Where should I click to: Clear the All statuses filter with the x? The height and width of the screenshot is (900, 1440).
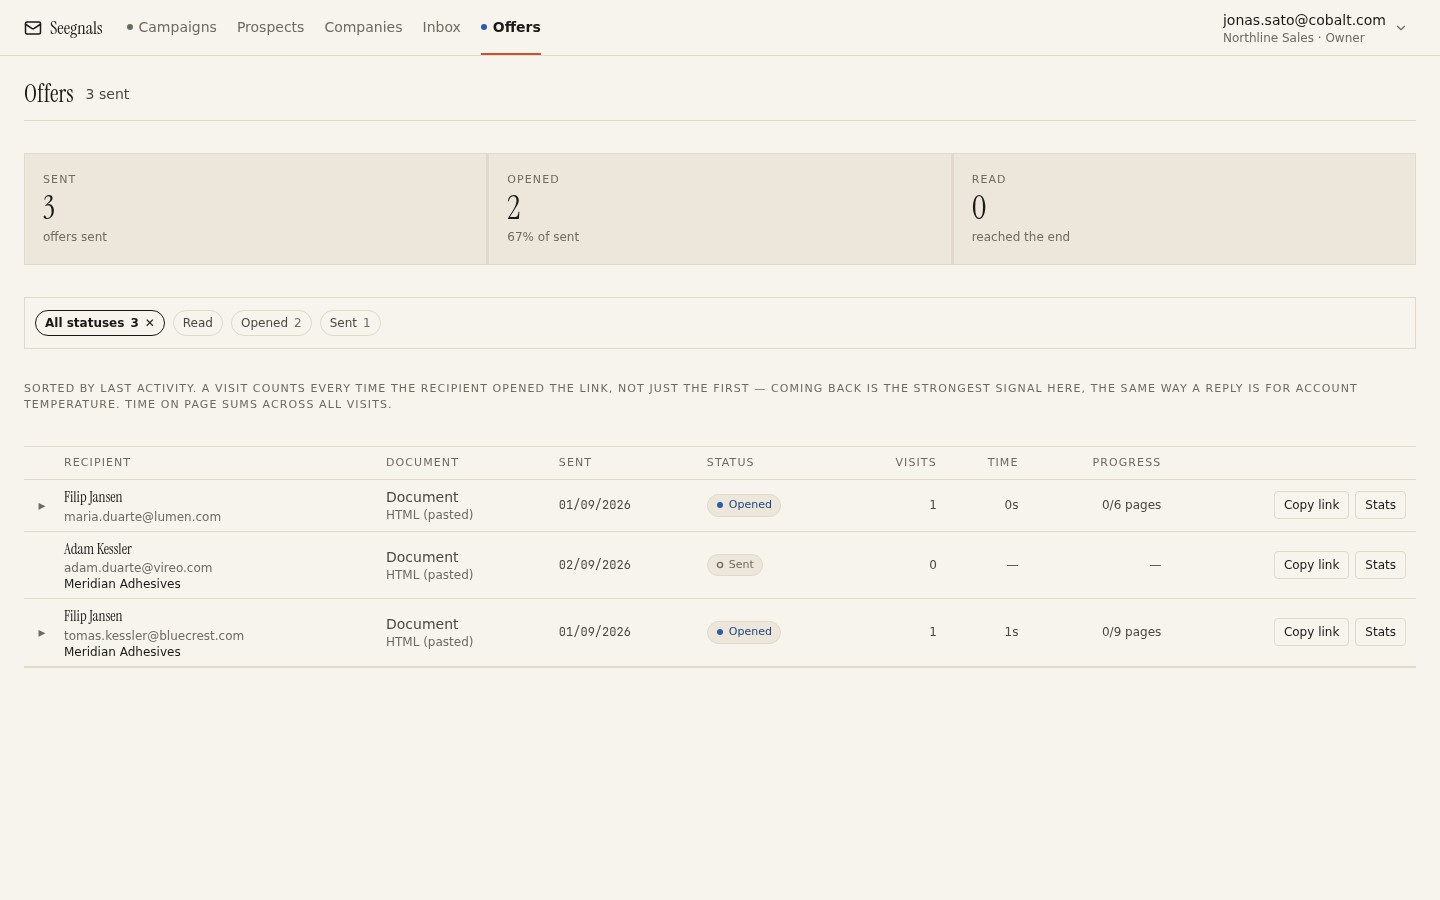pyautogui.click(x=150, y=323)
